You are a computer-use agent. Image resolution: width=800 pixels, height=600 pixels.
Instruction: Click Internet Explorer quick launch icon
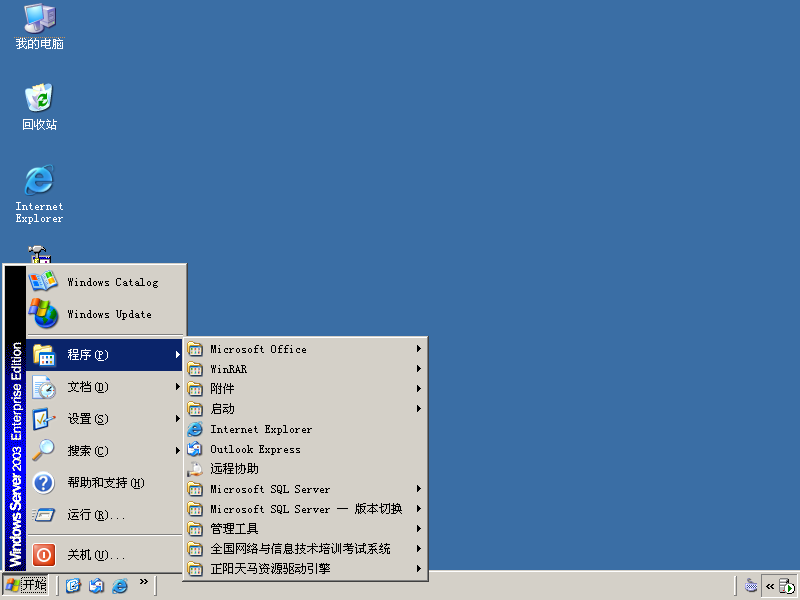(x=120, y=585)
